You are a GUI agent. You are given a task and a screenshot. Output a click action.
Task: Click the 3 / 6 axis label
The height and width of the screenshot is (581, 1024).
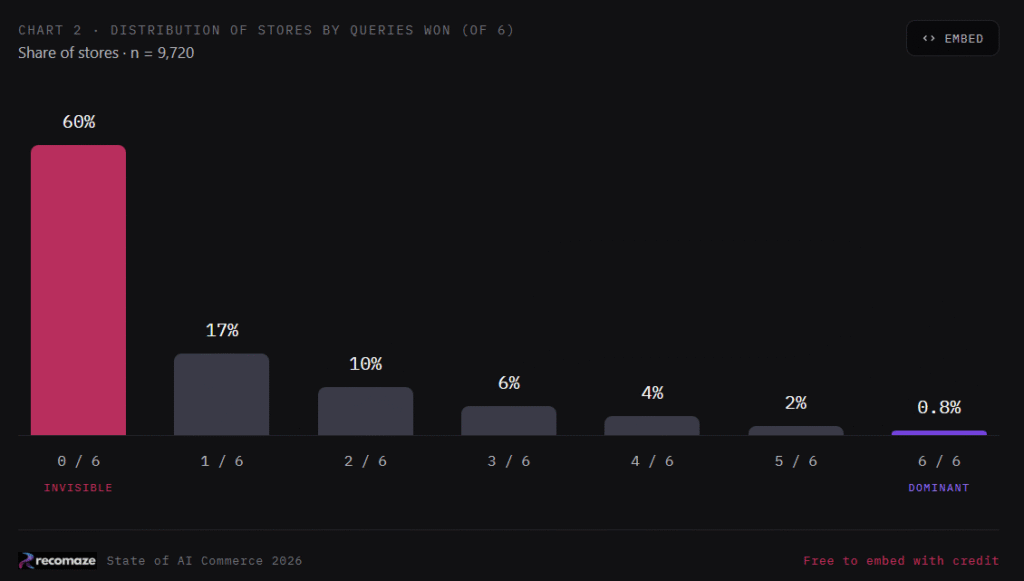point(509,462)
